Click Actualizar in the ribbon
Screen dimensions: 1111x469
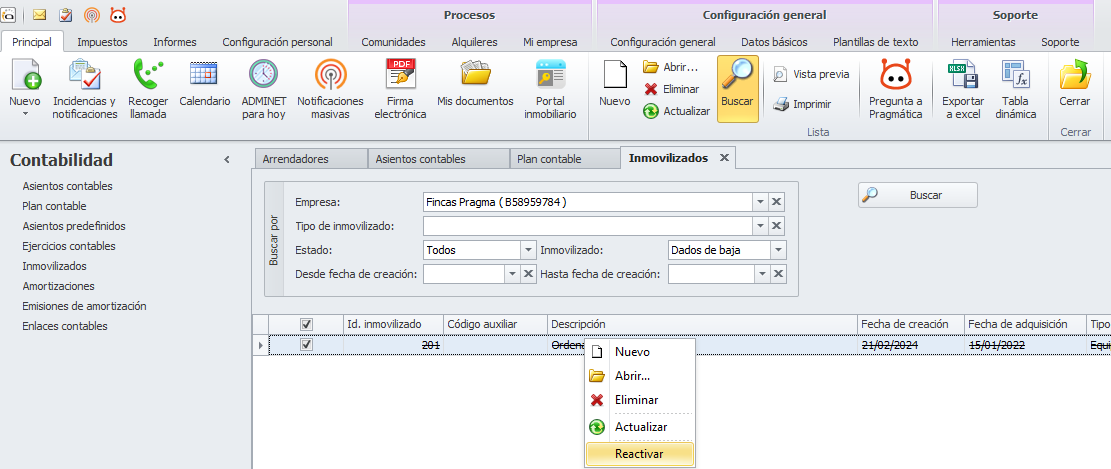click(676, 111)
